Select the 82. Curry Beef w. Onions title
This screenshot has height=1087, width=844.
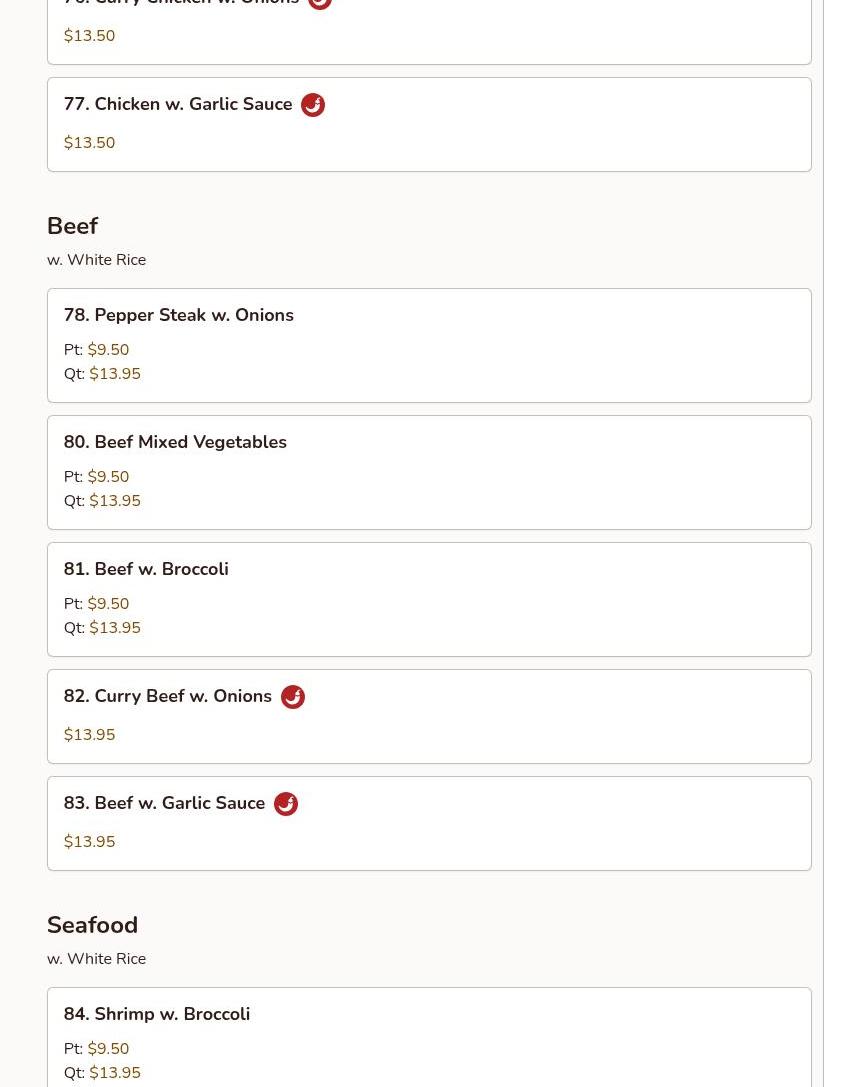click(168, 696)
